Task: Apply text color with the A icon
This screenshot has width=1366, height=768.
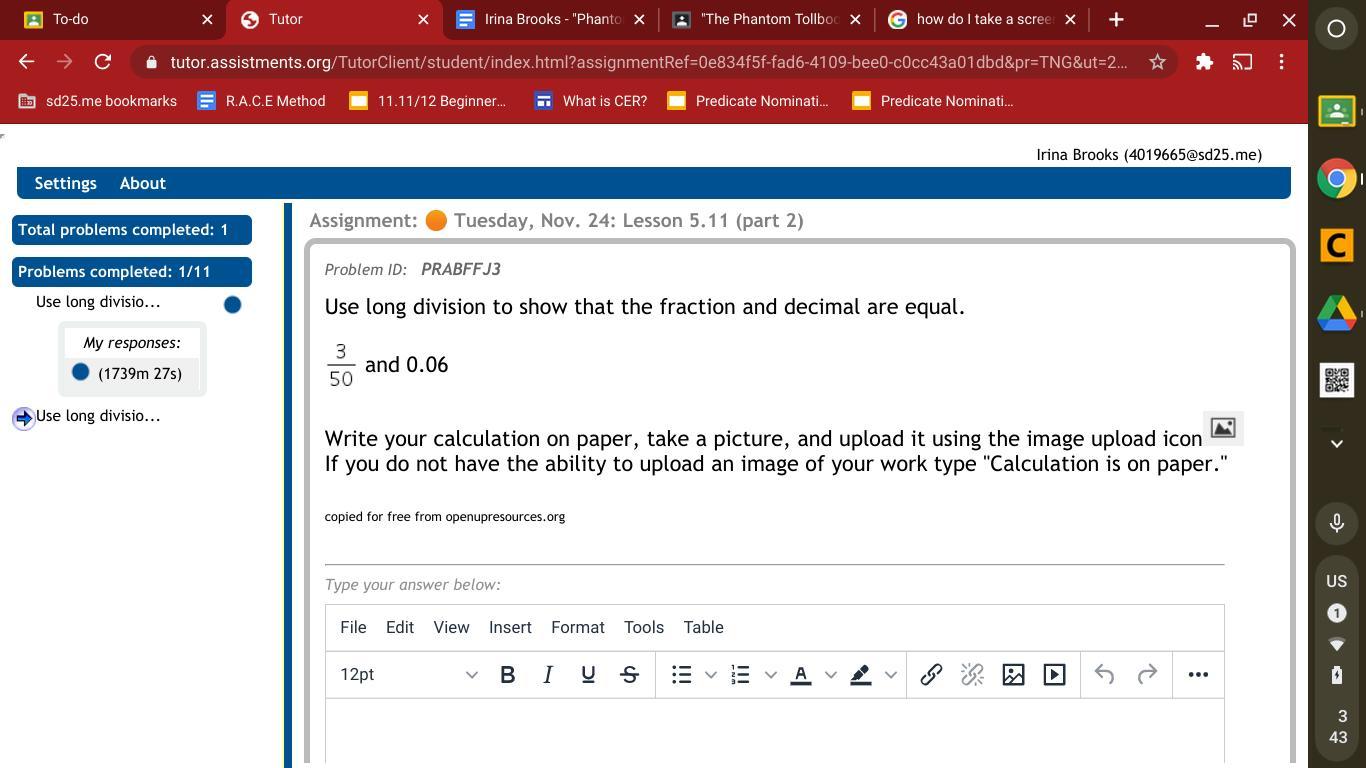Action: pos(801,675)
